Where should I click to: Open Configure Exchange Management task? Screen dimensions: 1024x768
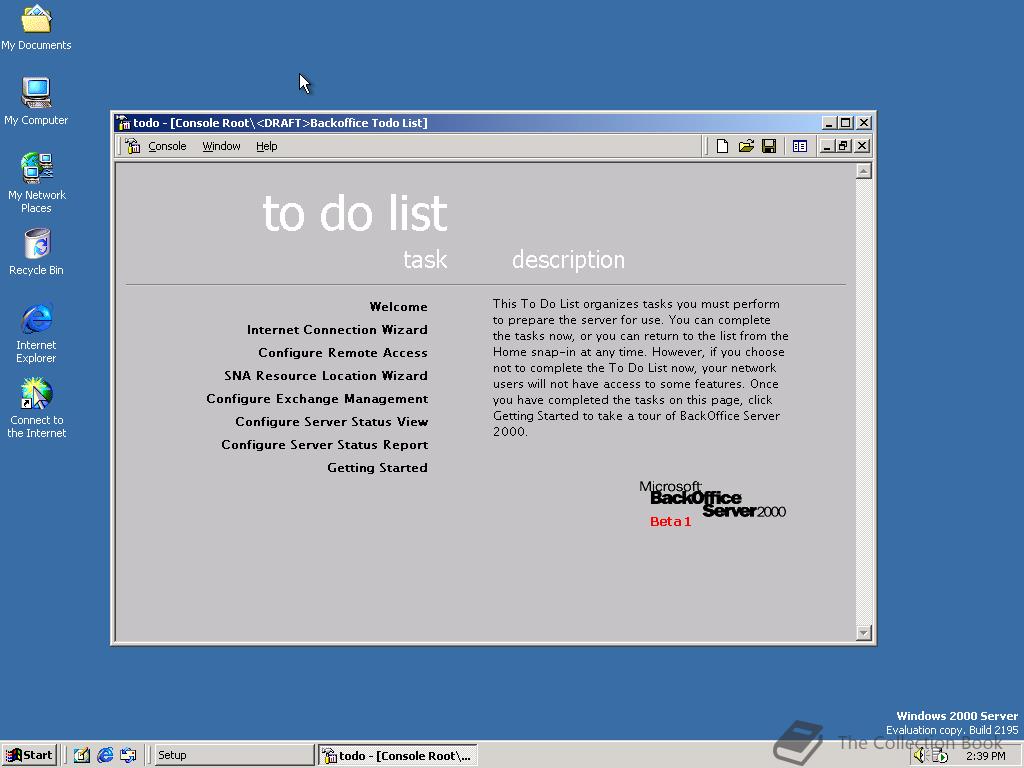tap(317, 398)
